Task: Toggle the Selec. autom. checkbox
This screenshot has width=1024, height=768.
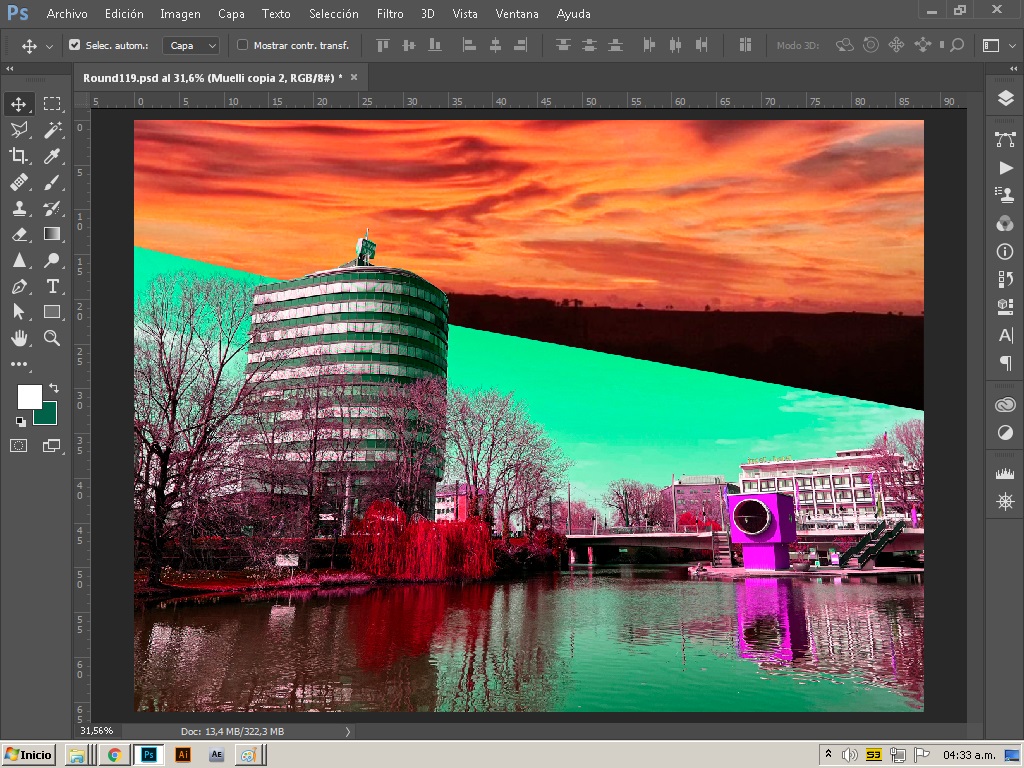Action: [x=74, y=45]
